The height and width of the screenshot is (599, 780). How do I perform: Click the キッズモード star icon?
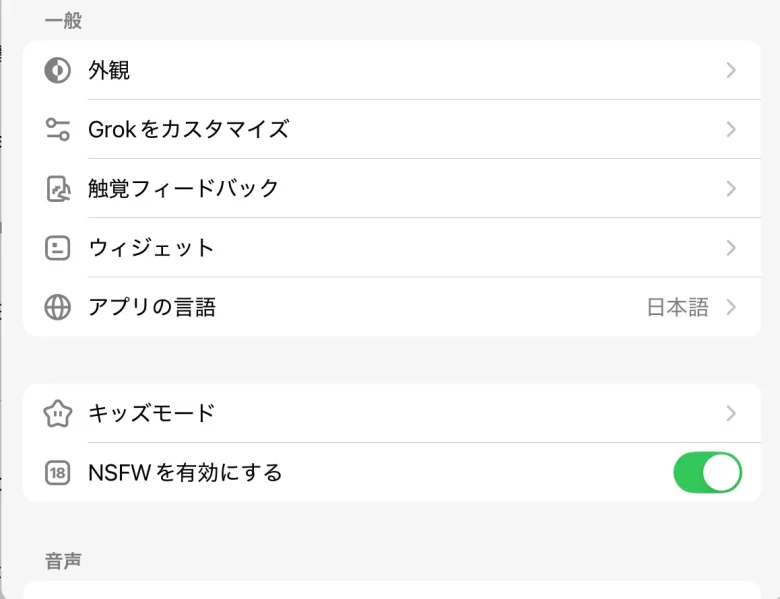tap(58, 412)
